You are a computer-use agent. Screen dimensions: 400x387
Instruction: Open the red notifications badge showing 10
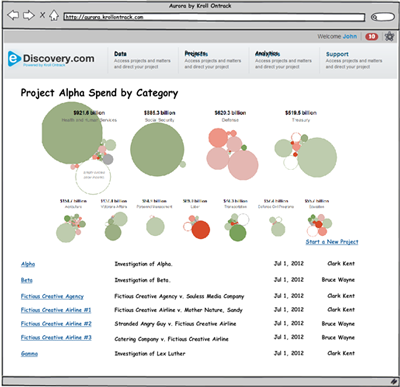coord(372,36)
